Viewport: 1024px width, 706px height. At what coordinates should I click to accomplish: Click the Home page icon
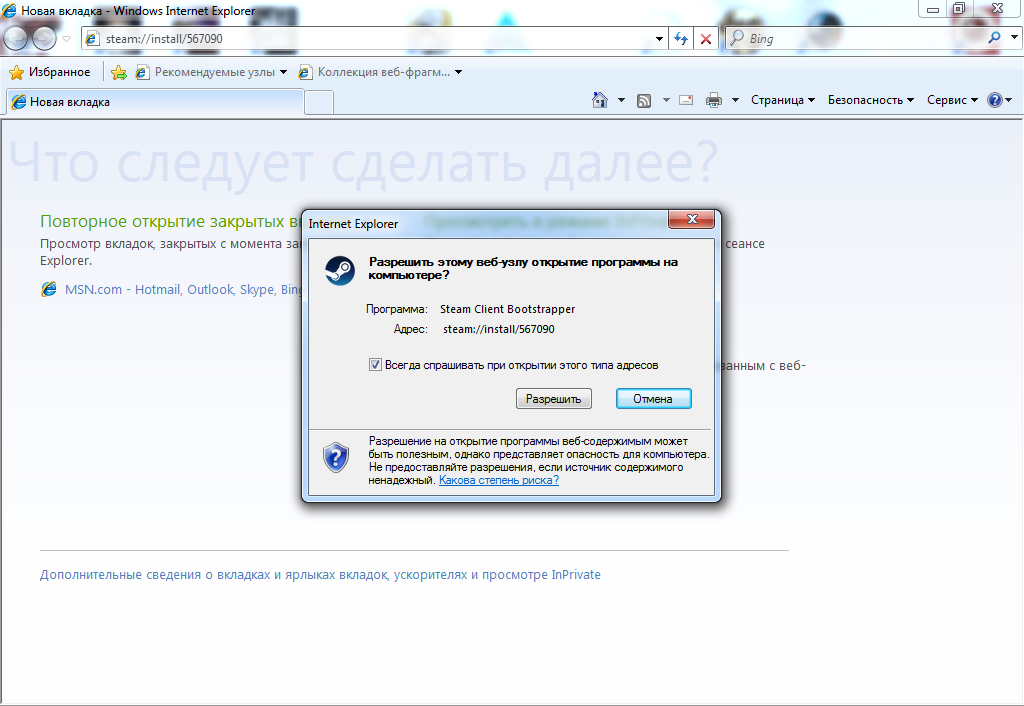click(600, 100)
